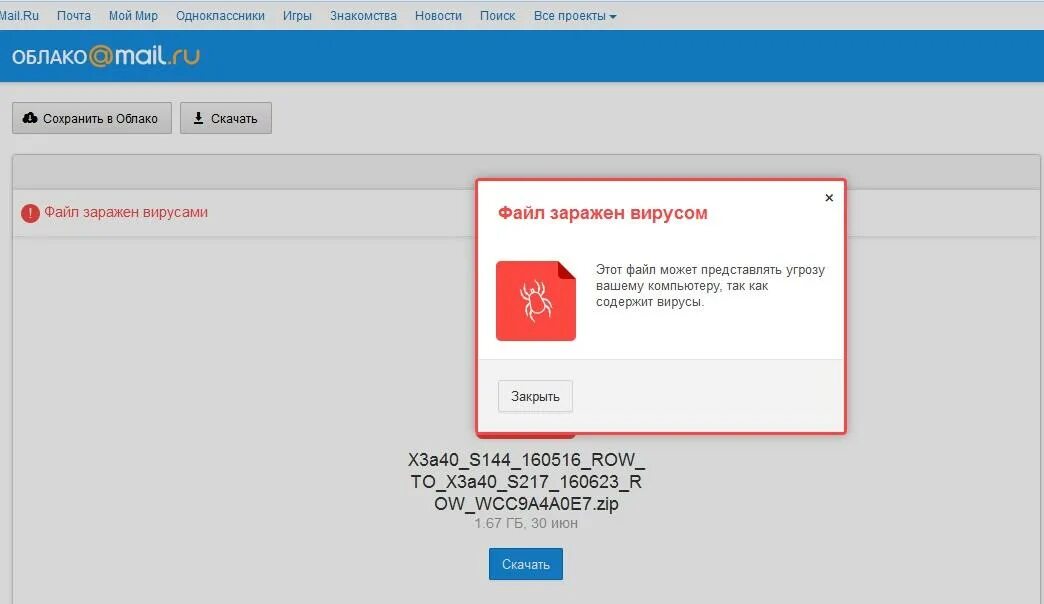Close the virus warning dialog with X
The image size is (1044, 604).
pos(828,197)
